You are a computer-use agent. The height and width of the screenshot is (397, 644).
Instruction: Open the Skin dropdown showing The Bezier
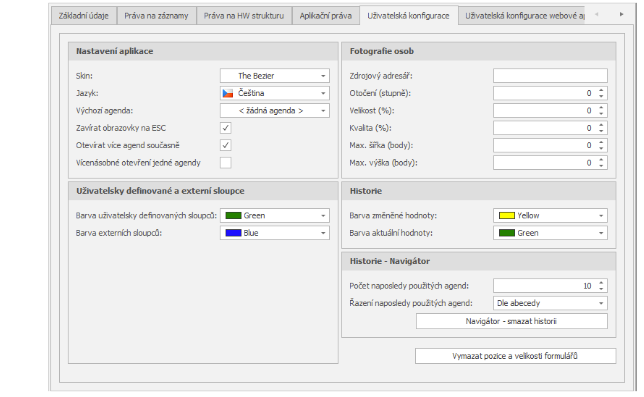275,76
